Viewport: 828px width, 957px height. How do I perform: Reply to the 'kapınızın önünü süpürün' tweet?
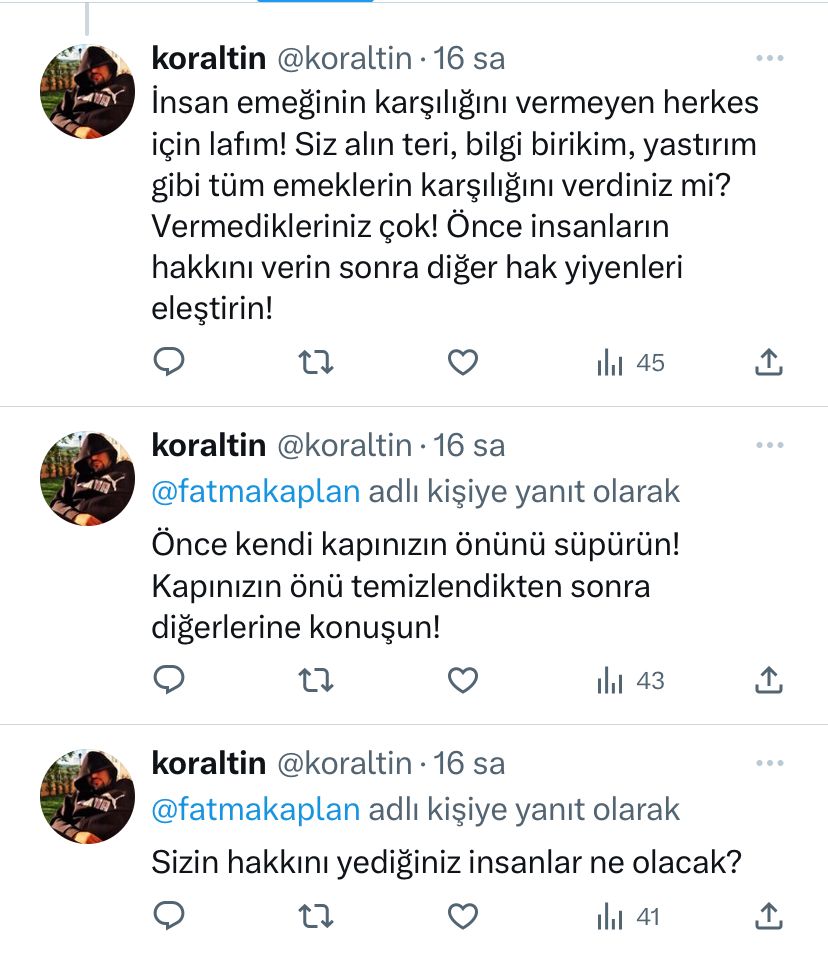pos(168,681)
